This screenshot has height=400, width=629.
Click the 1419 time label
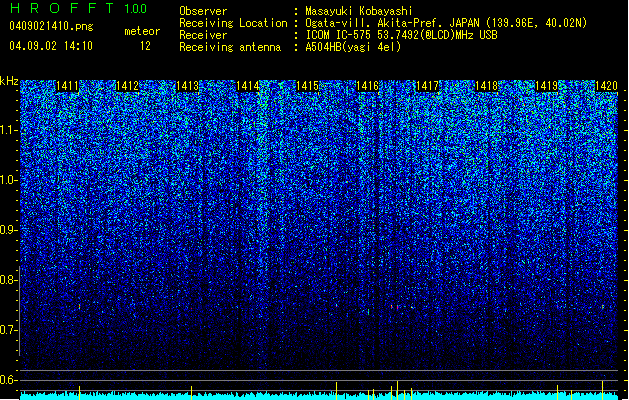click(547, 86)
